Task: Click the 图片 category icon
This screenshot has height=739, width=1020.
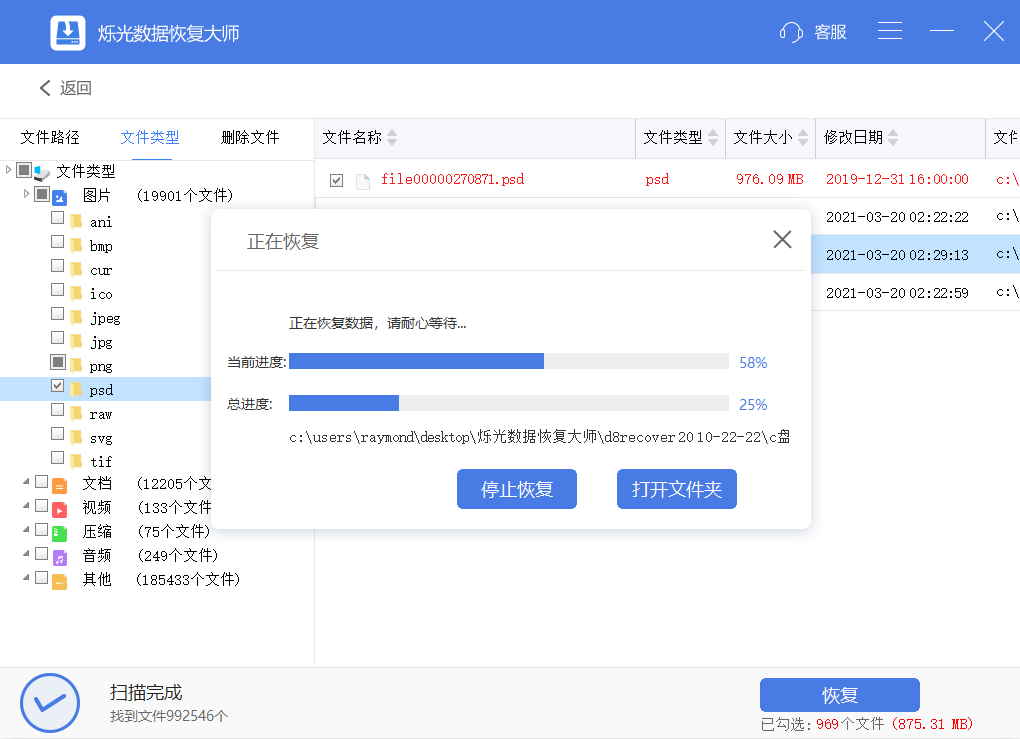Action: pyautogui.click(x=60, y=196)
